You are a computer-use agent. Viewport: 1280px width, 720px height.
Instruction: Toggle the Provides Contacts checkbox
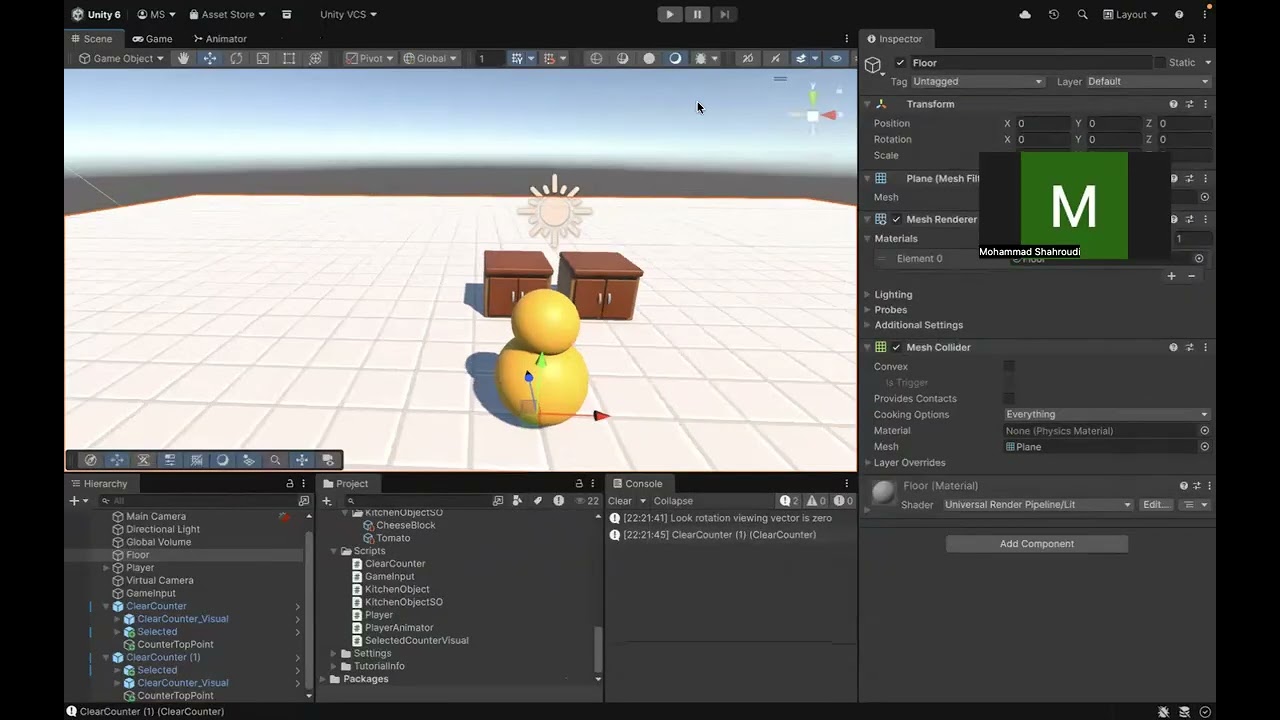pos(1009,399)
